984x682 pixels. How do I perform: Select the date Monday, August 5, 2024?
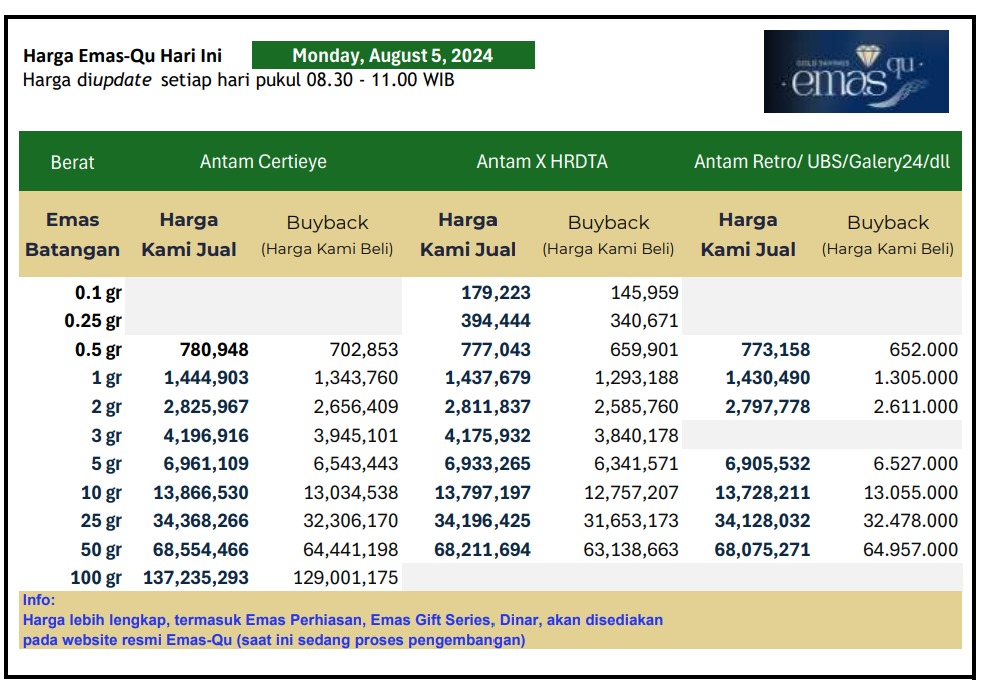point(393,55)
